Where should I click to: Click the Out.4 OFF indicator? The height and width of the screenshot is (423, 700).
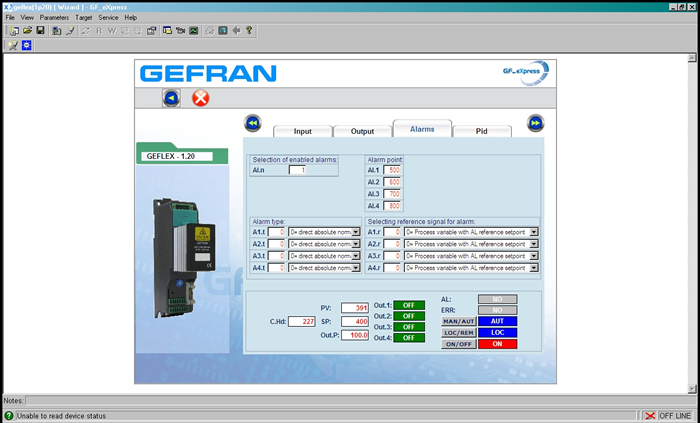tap(409, 338)
